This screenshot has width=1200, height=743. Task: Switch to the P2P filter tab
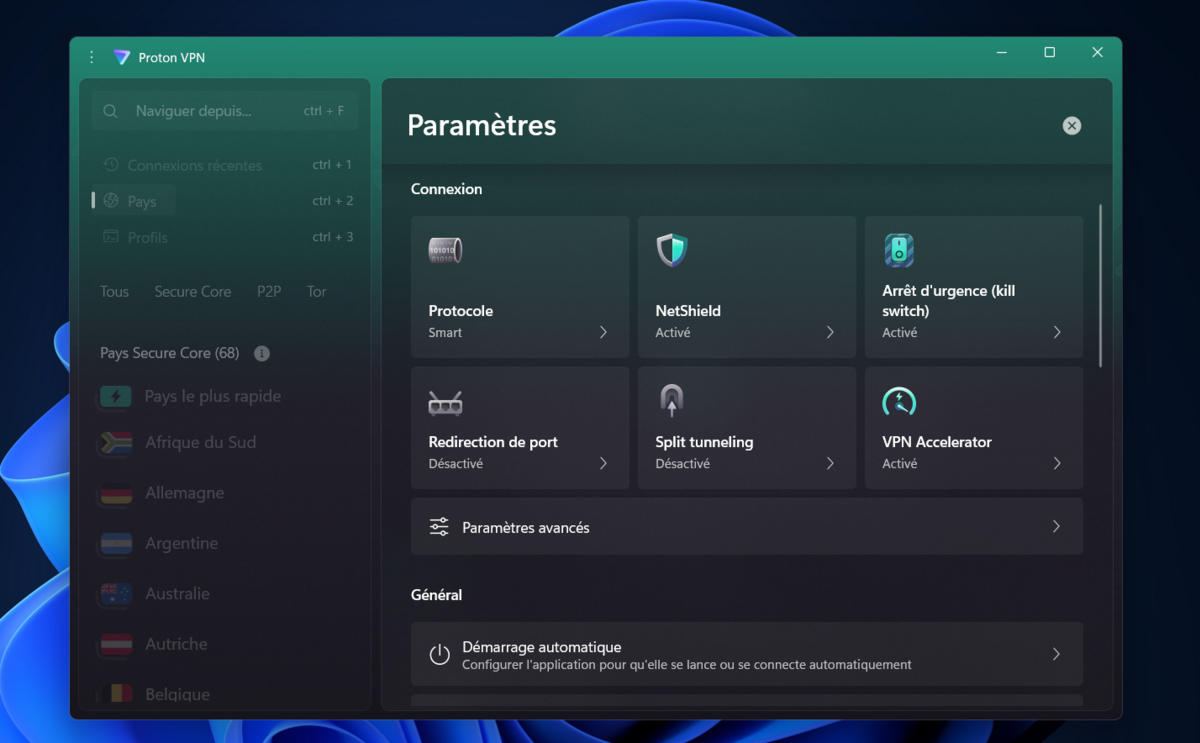tap(269, 292)
